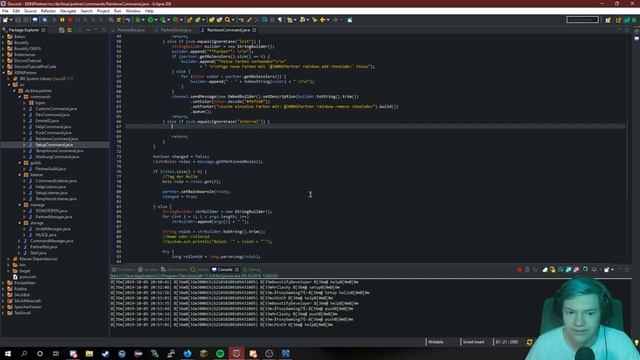This screenshot has width=640, height=360.
Task: Collapse the guilds package node
Action: click(x=20, y=163)
